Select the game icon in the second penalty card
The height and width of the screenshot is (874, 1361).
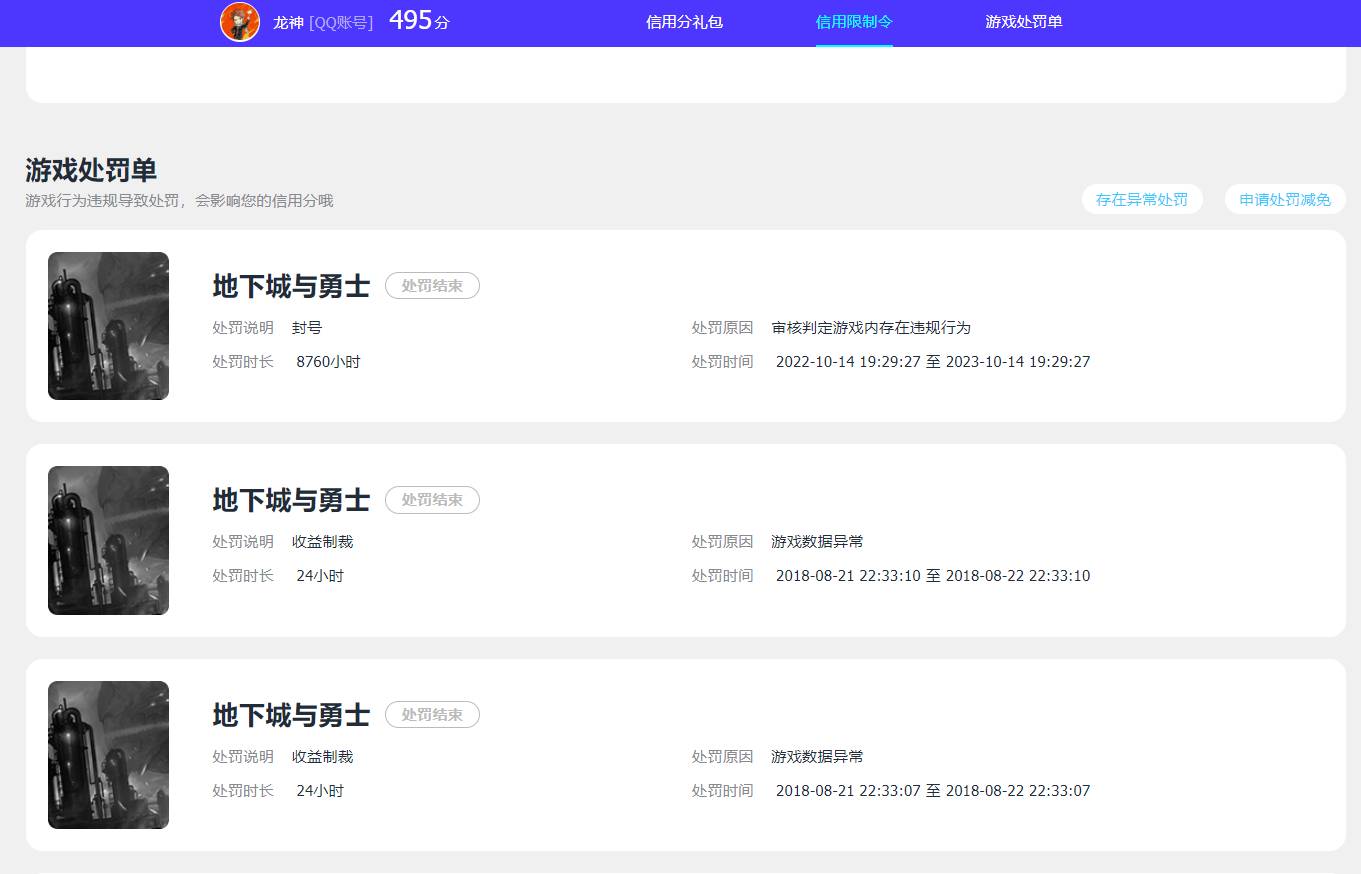click(x=108, y=540)
